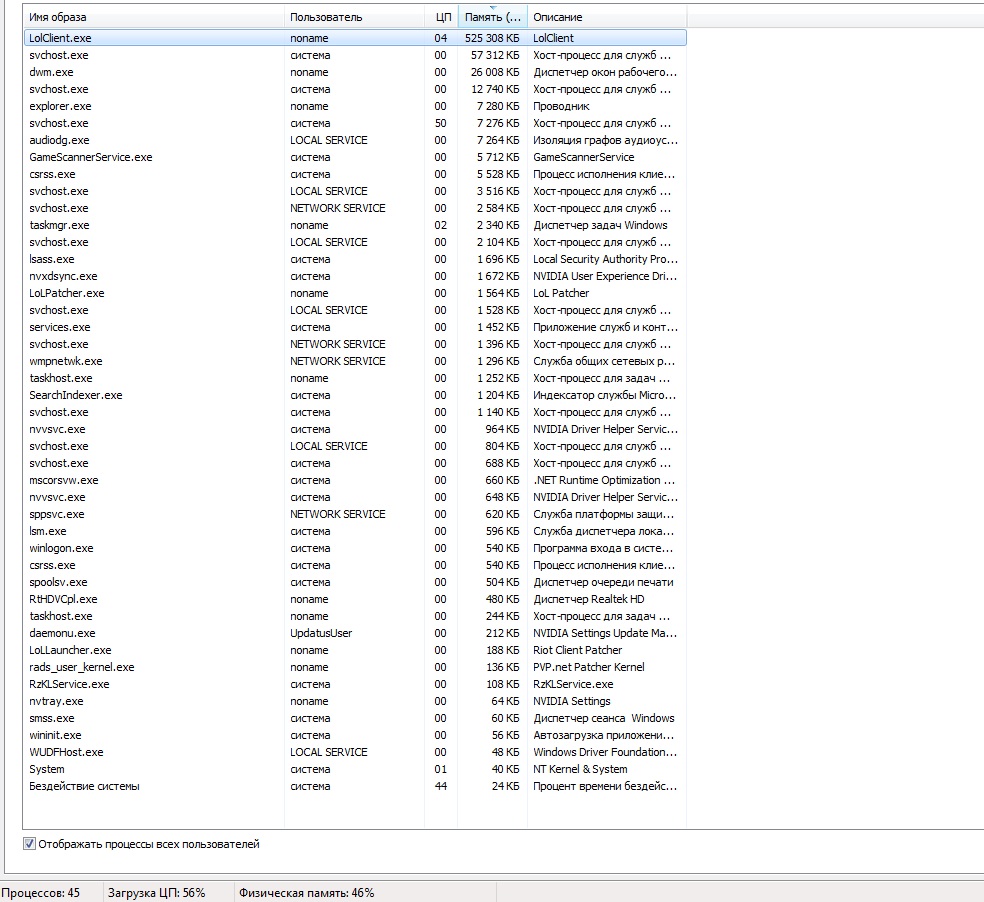Select the LolClient.exe process row
Viewport: 984px width, 902px height.
tap(62, 38)
